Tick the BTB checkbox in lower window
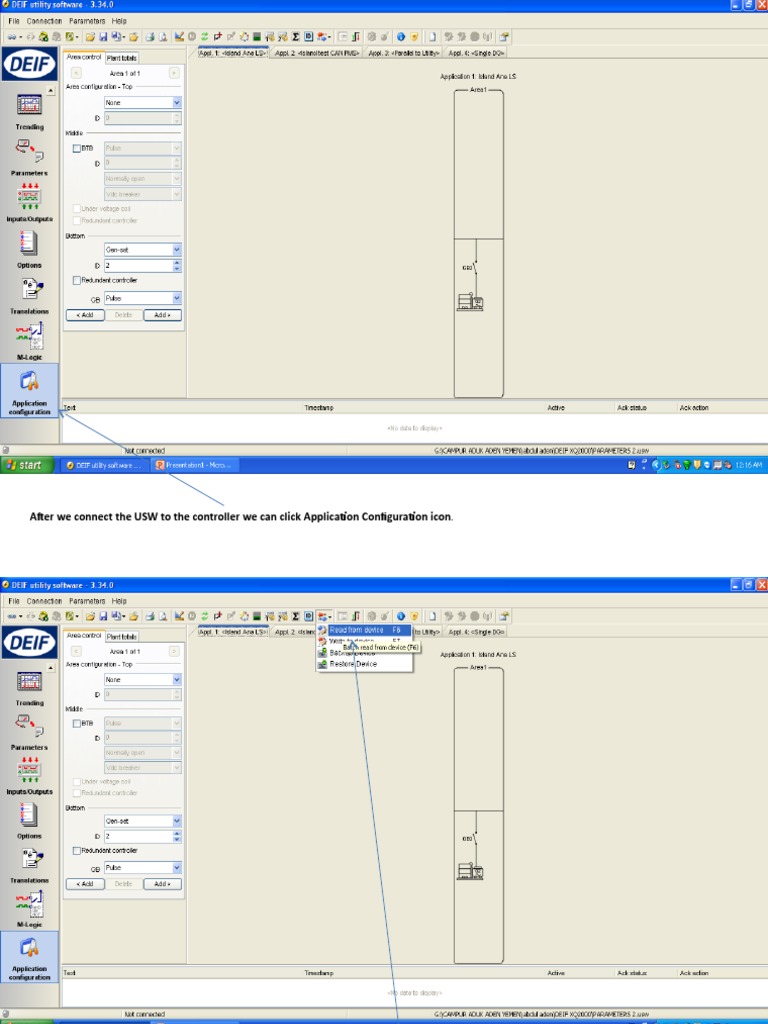768x1024 pixels. [76, 724]
